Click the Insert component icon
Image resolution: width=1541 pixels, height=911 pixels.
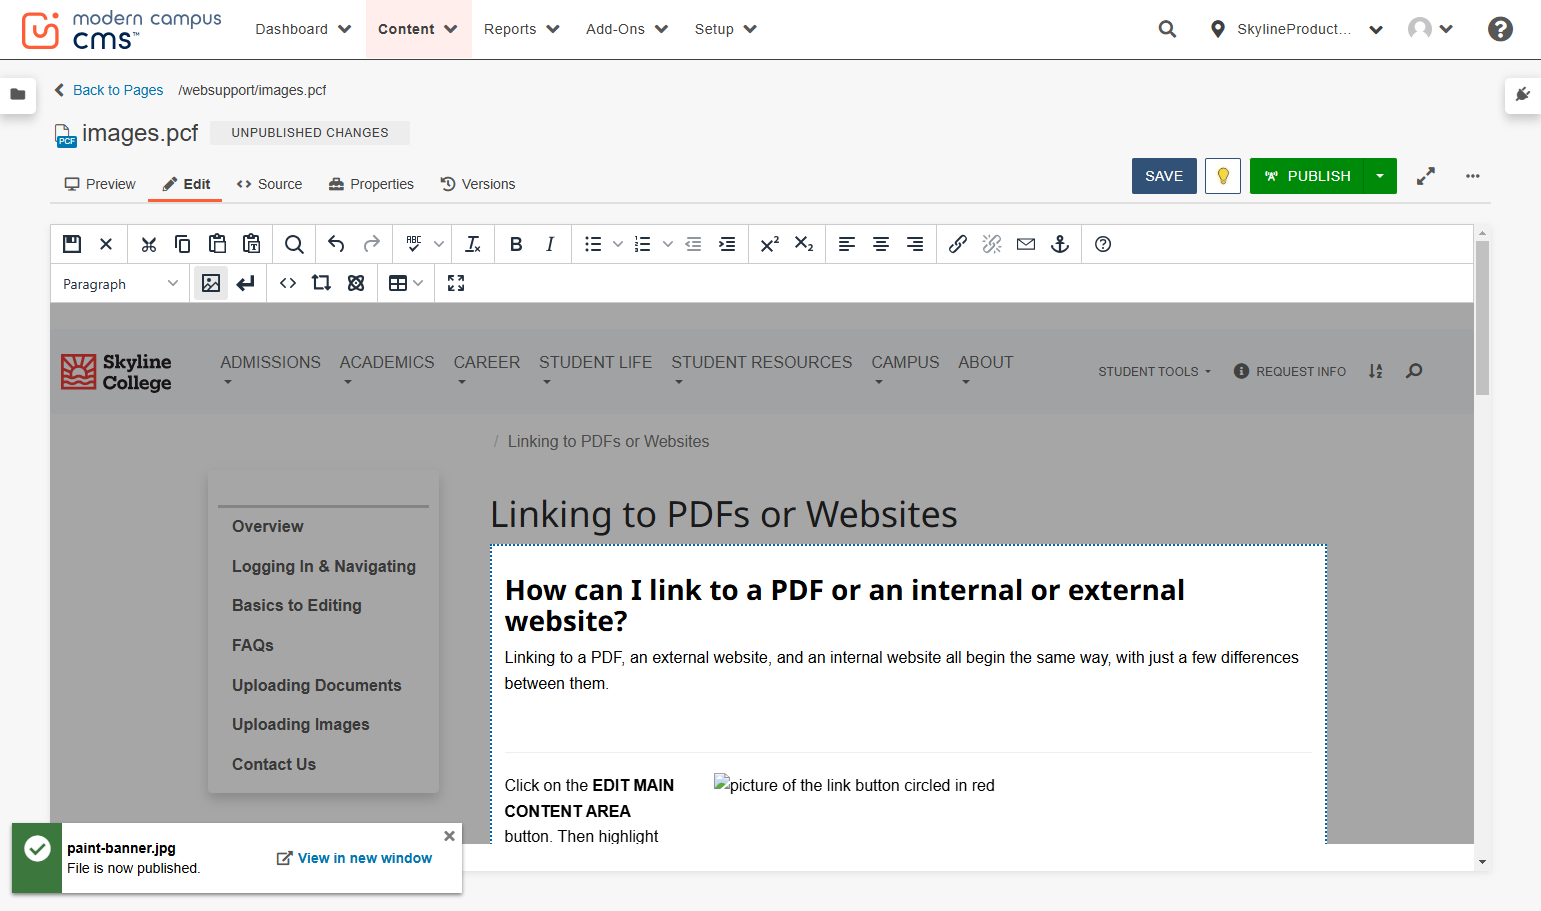[x=356, y=283]
